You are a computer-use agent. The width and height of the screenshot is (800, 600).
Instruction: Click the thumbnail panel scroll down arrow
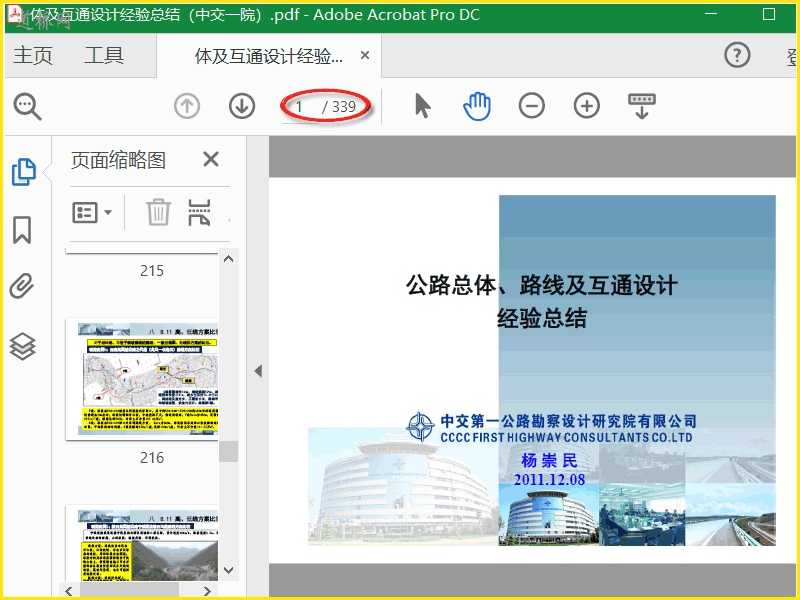click(229, 570)
